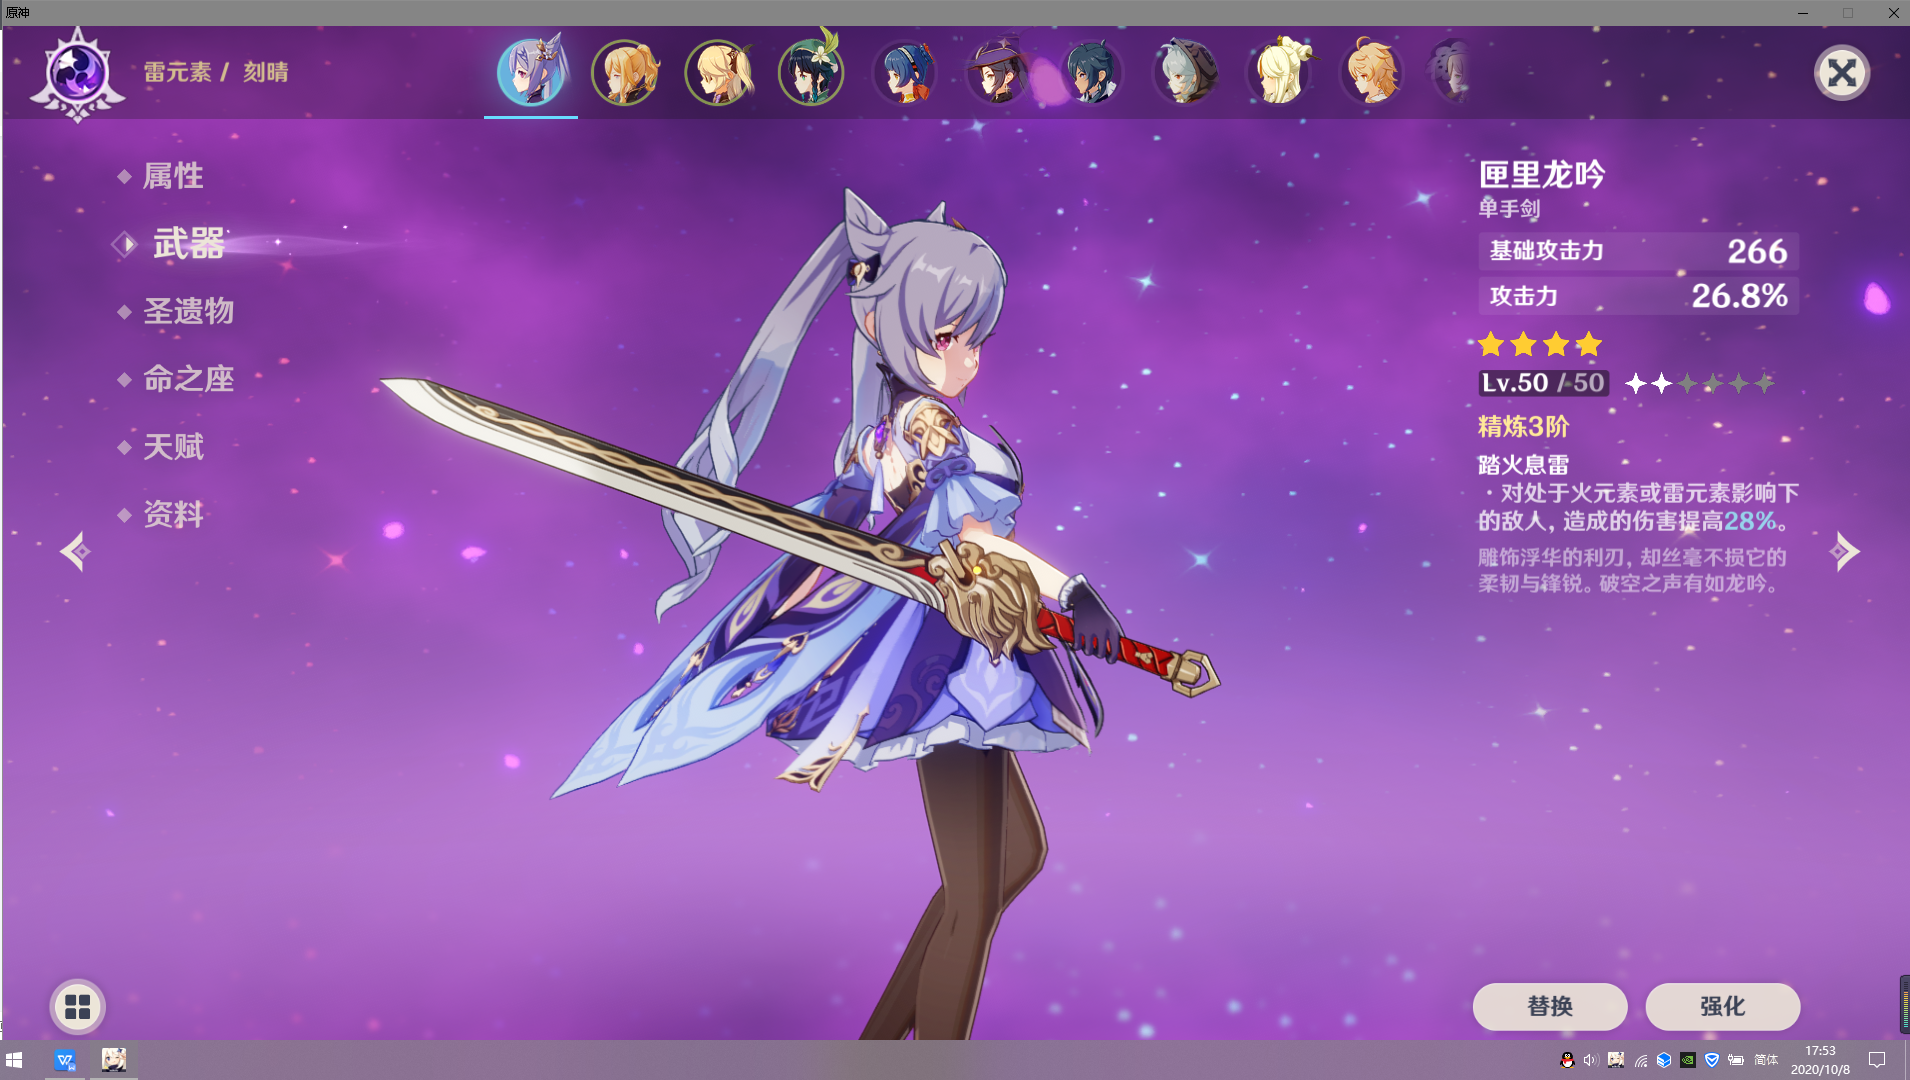Select the 武器 weapon tab
This screenshot has height=1080, width=1910.
click(x=188, y=244)
